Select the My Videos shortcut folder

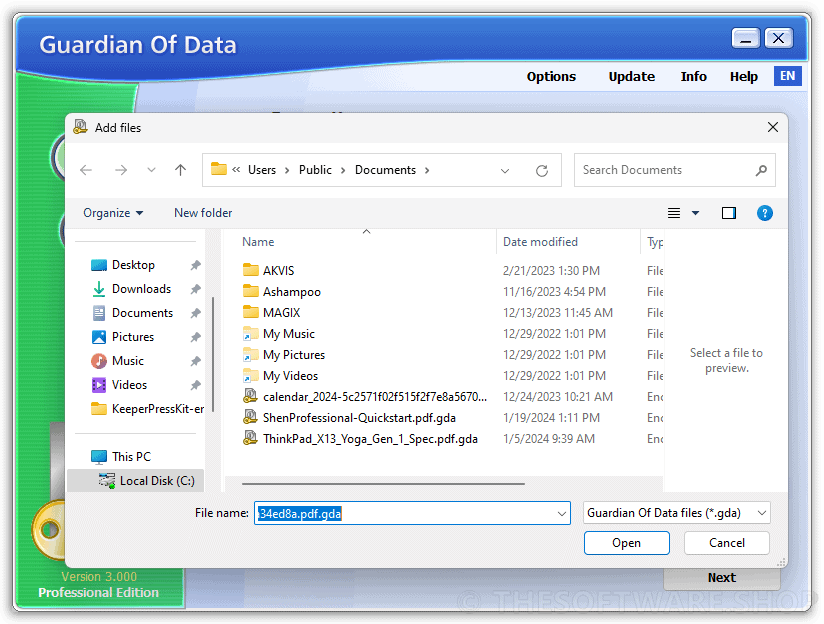tap(290, 376)
